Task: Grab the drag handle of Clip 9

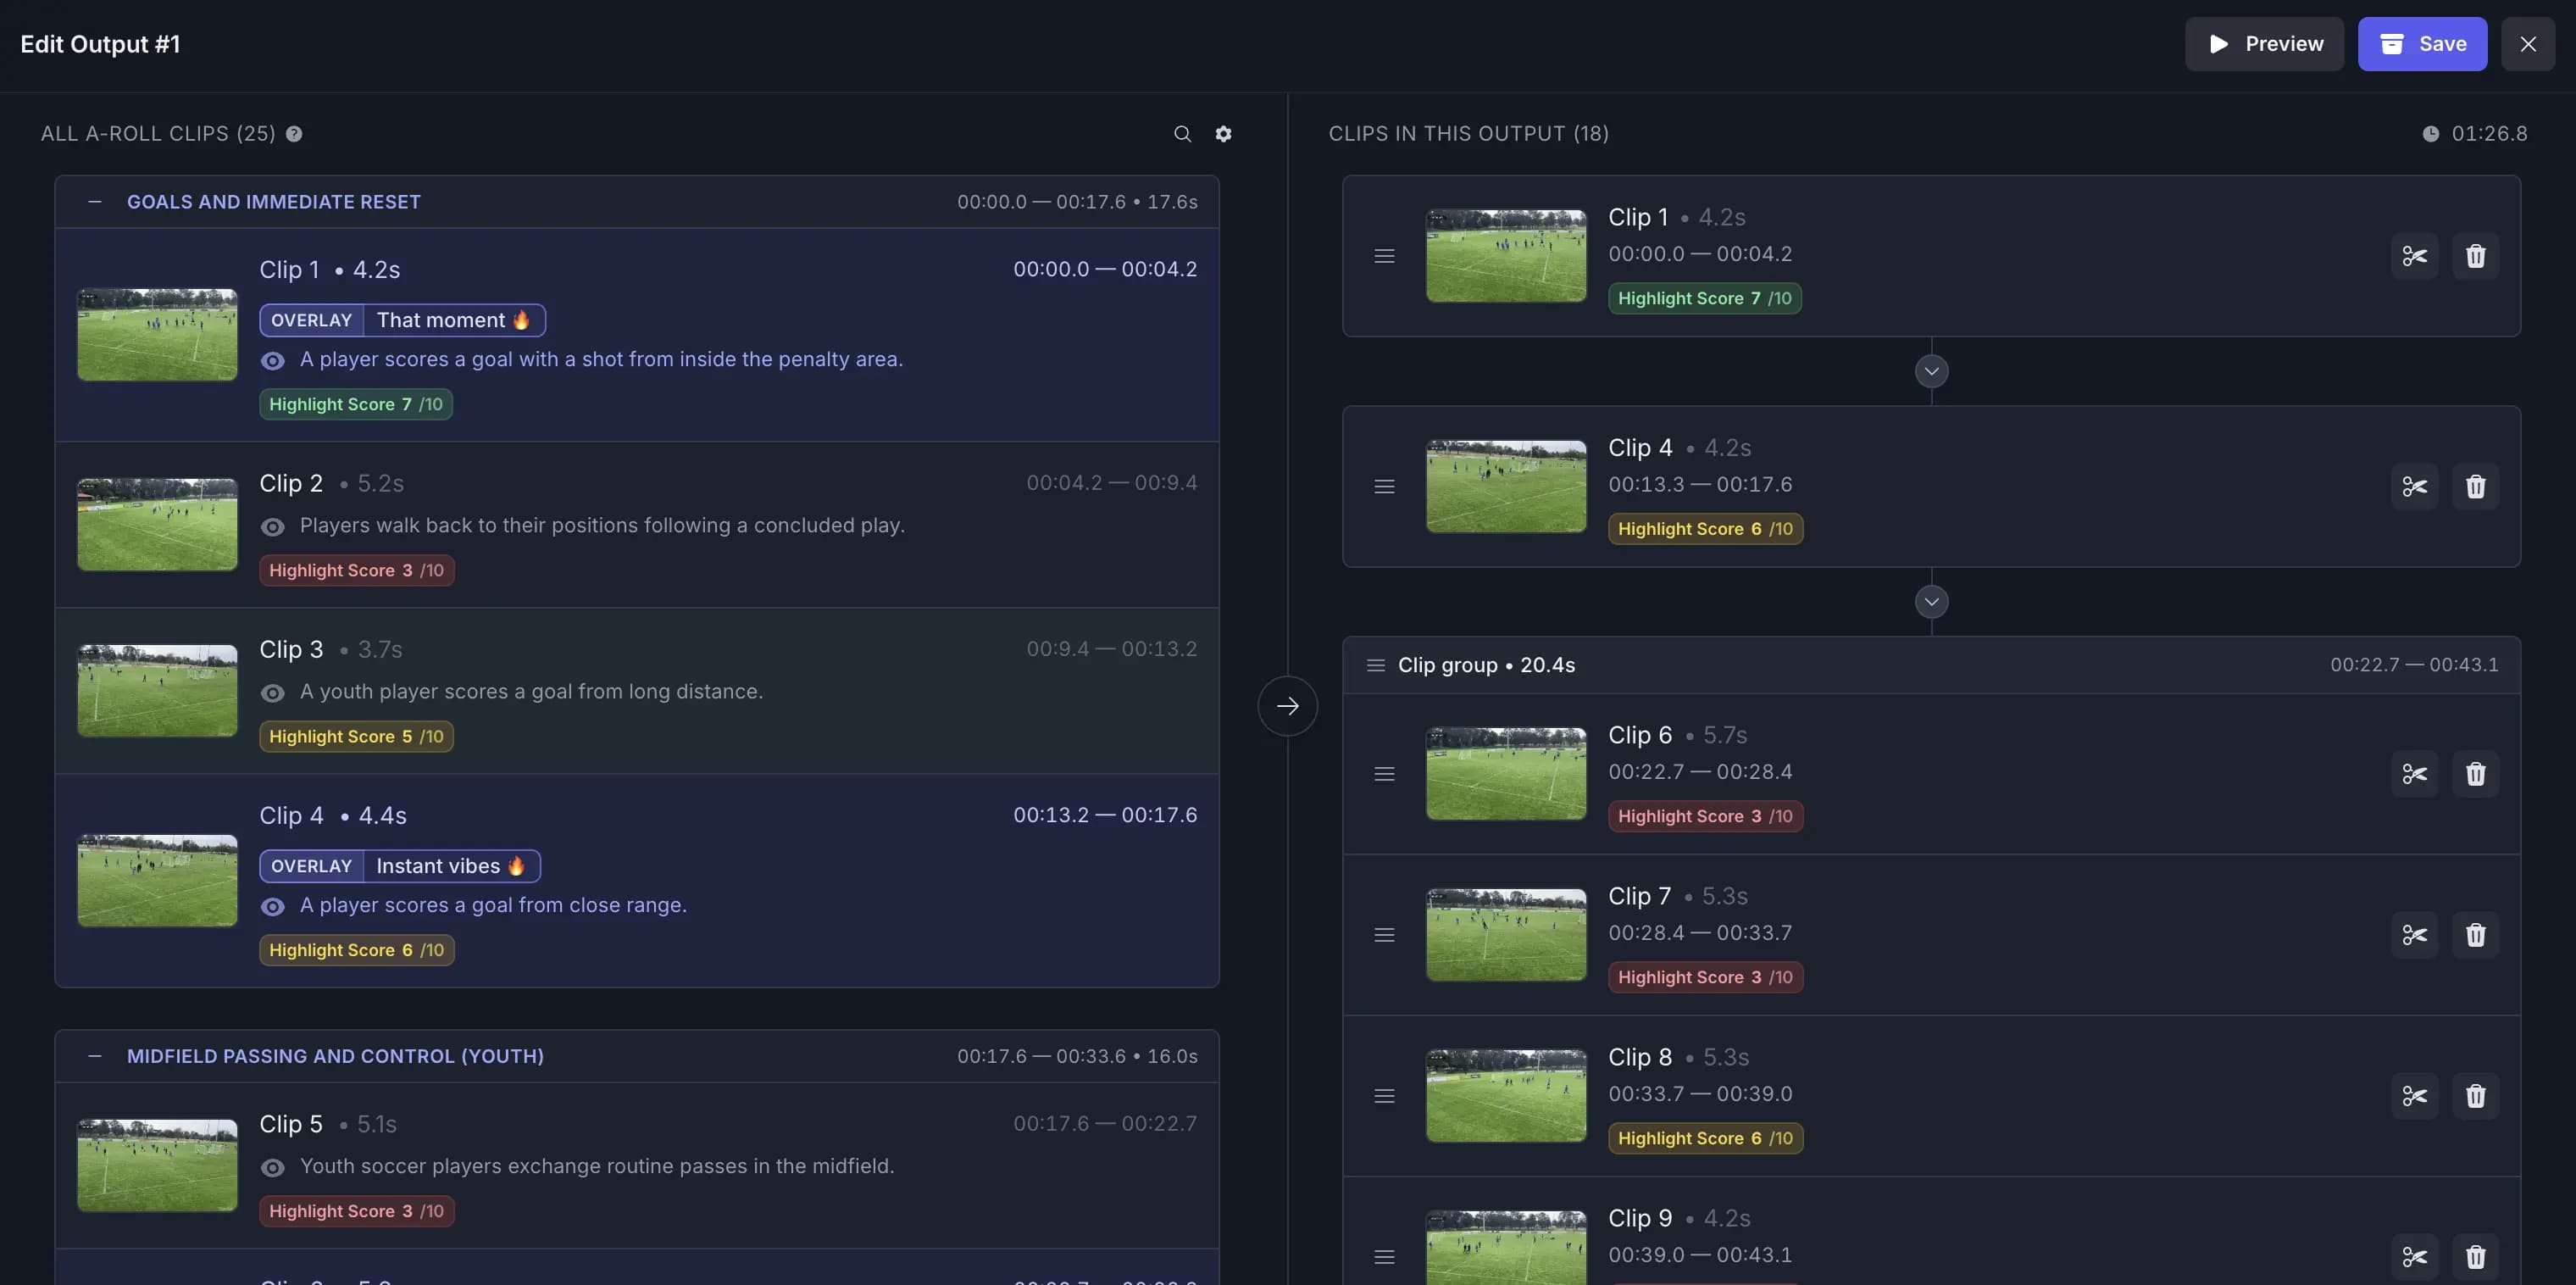Action: point(1384,1257)
